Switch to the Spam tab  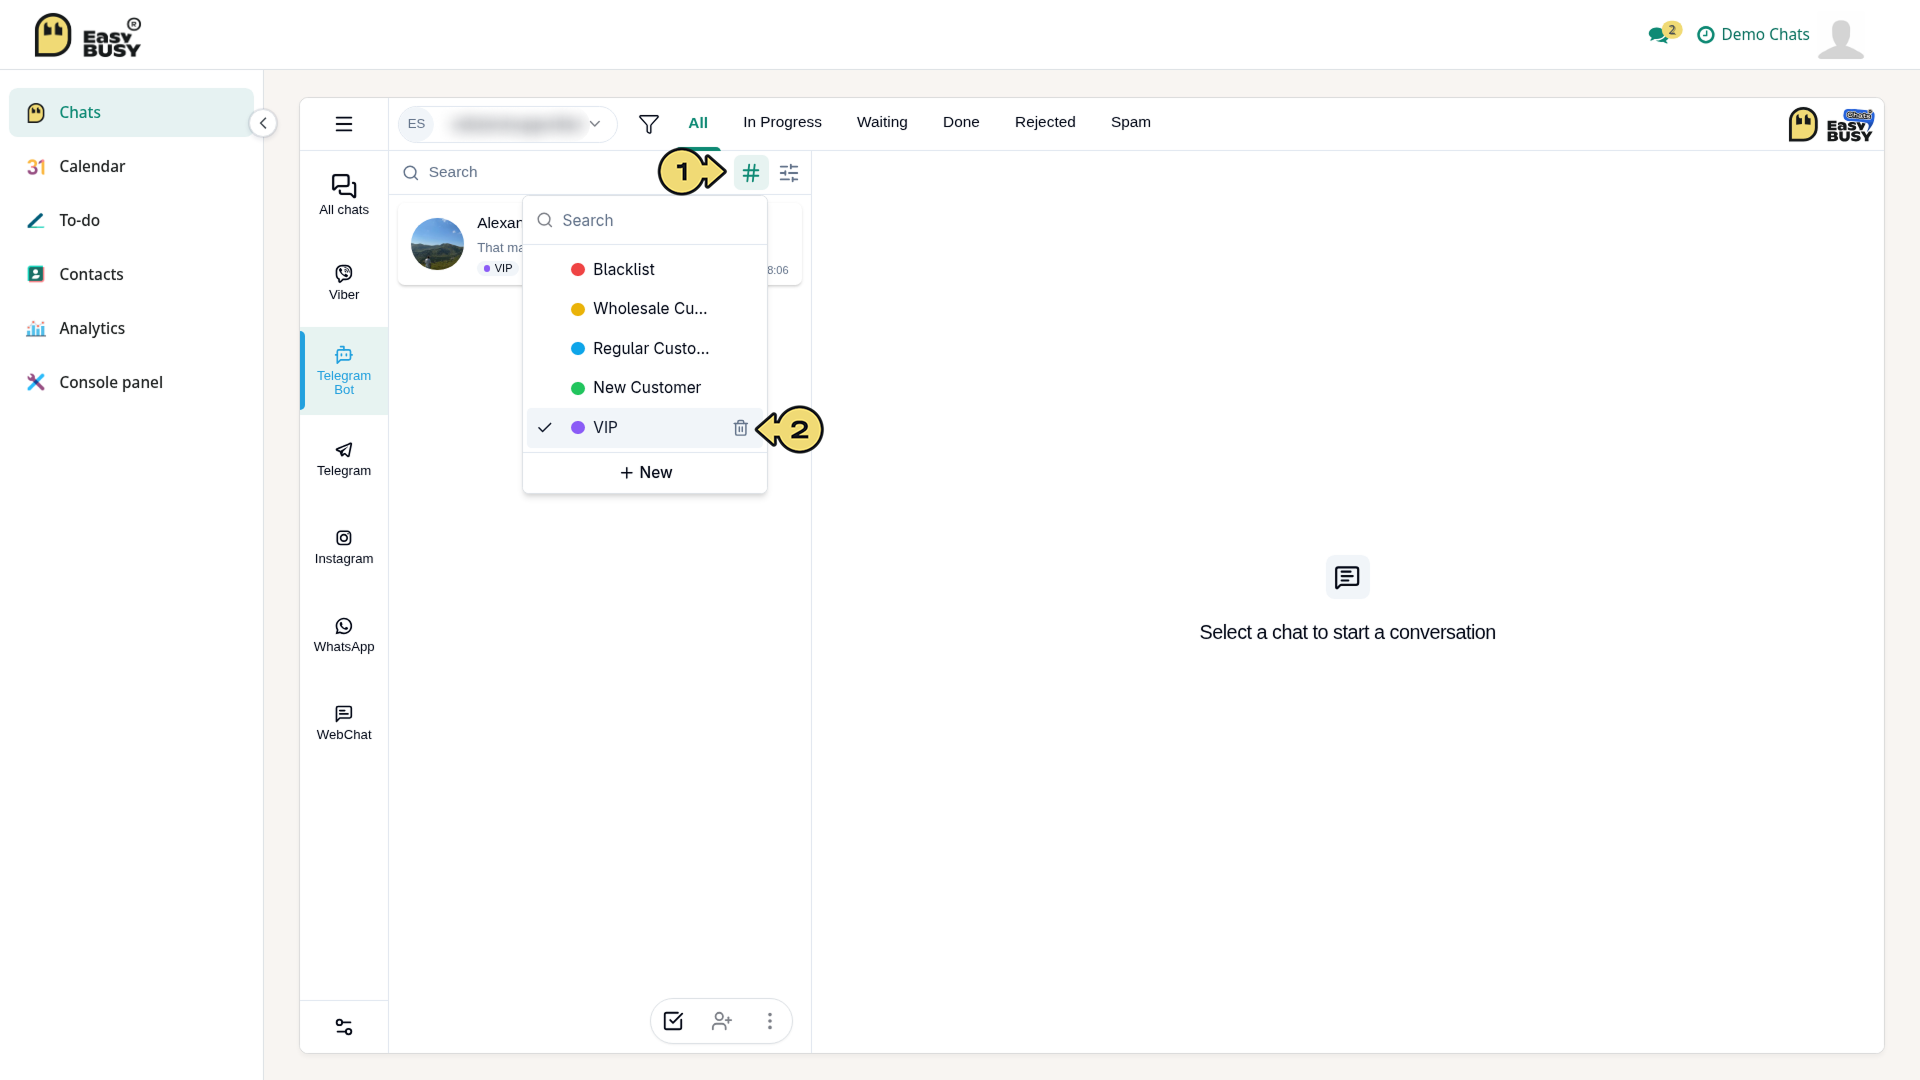[x=1131, y=122]
